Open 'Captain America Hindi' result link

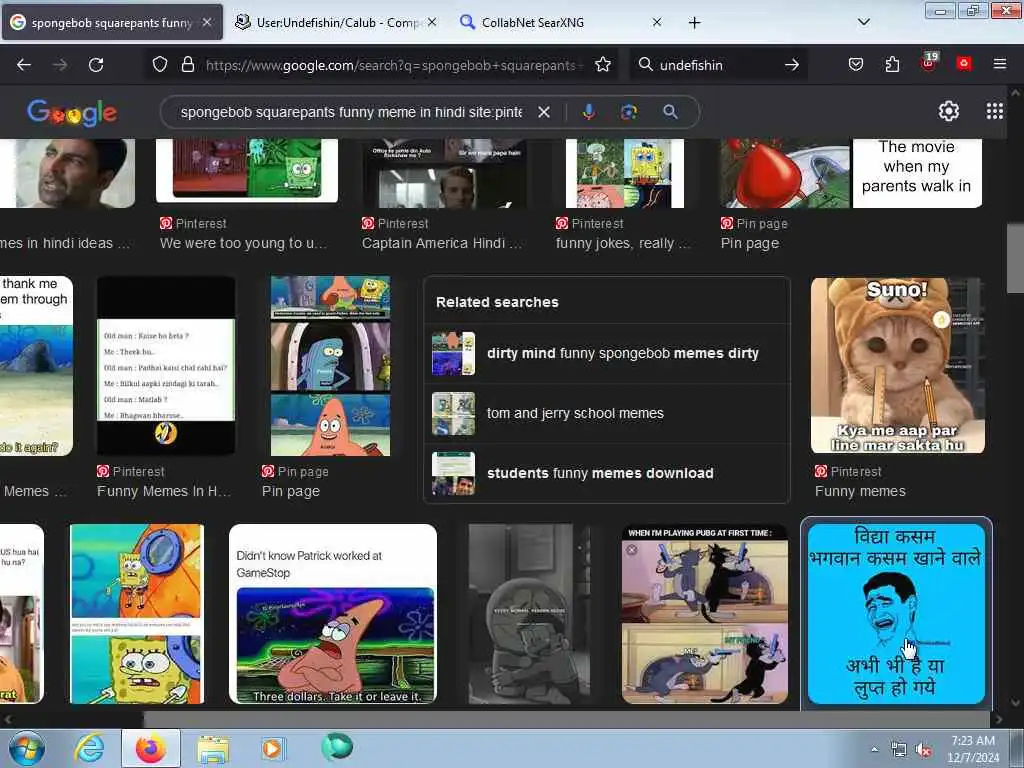(x=441, y=243)
